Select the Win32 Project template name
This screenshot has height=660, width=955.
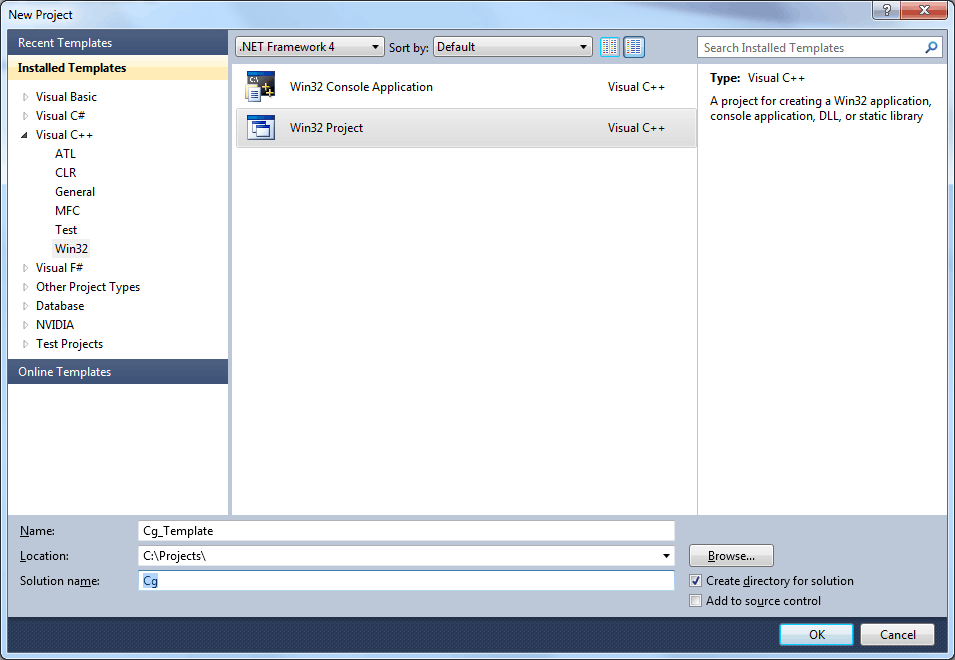pos(326,127)
